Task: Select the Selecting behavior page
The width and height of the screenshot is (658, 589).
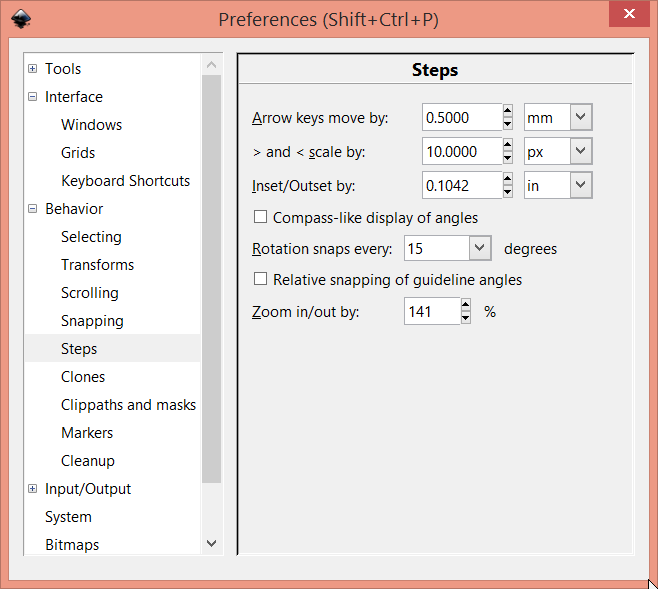Action: tap(91, 237)
